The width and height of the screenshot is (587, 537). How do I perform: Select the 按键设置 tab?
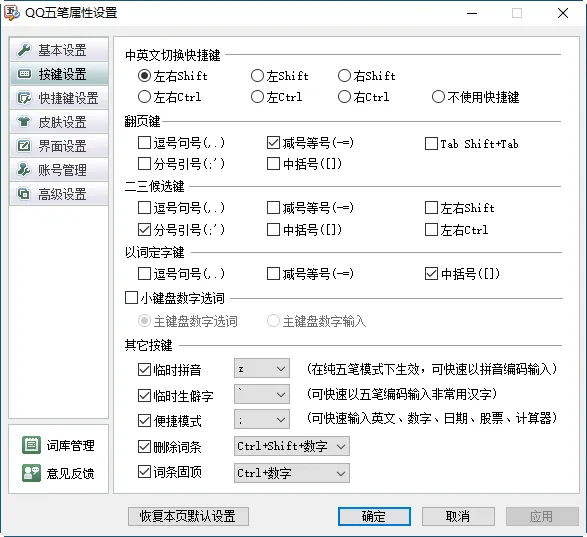[59, 74]
